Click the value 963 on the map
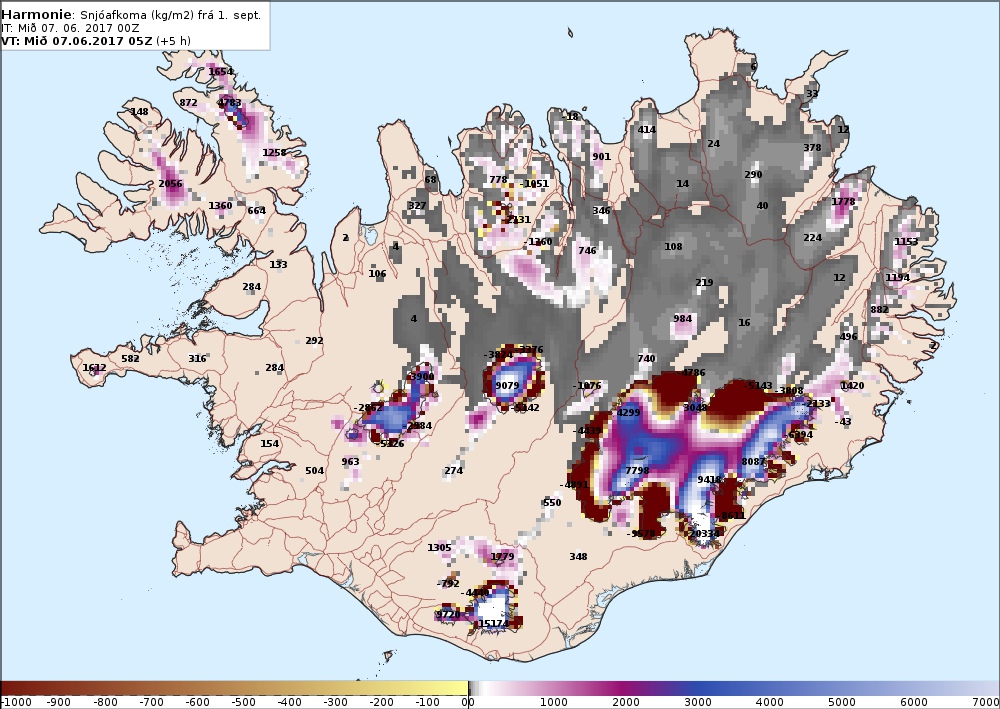The width and height of the screenshot is (1000, 709). coord(350,462)
